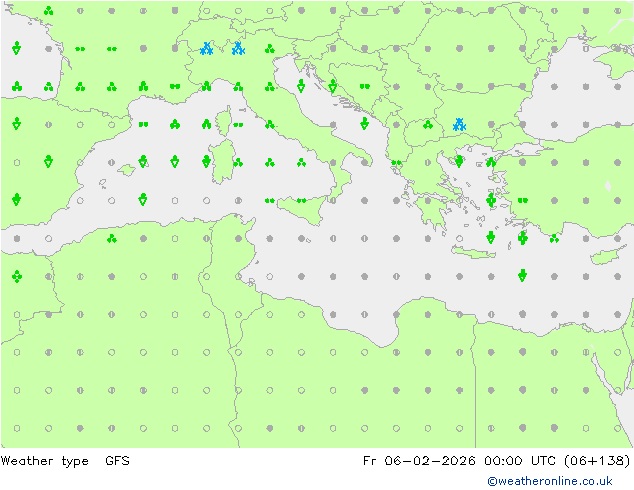Select the 'GFS' model label
634x490 pixels.
pos(117,461)
